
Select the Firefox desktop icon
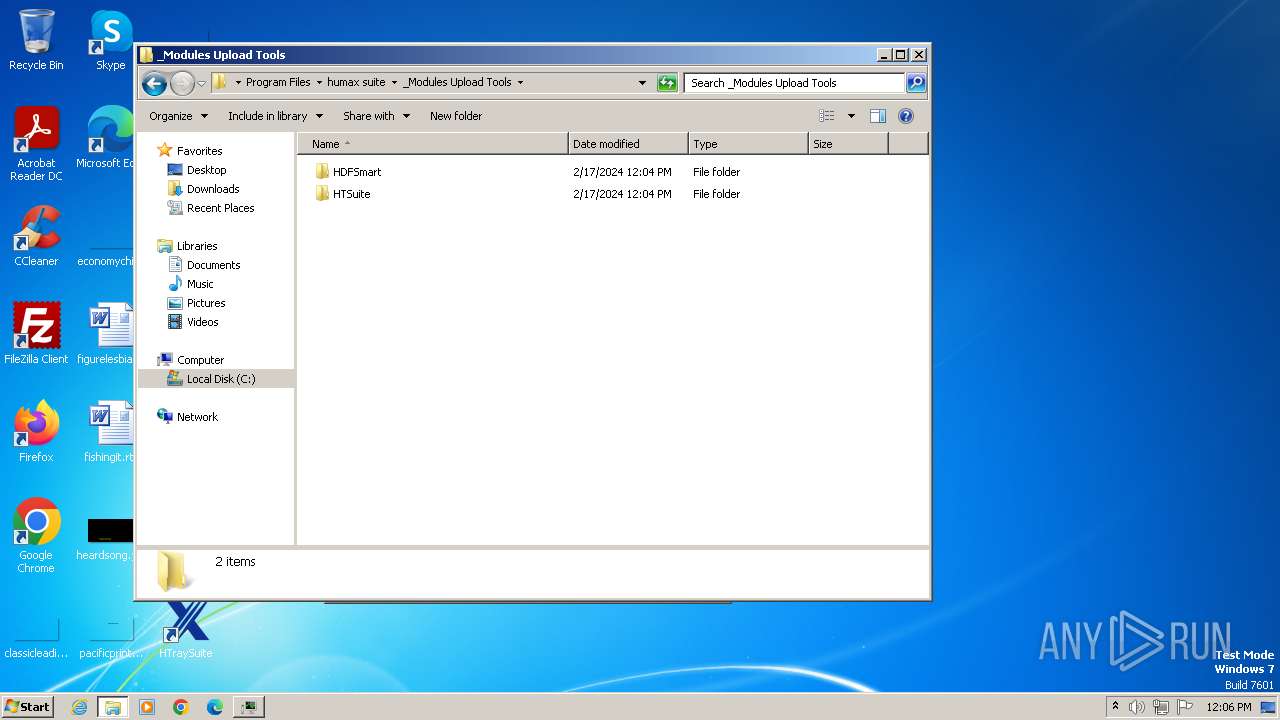point(36,432)
